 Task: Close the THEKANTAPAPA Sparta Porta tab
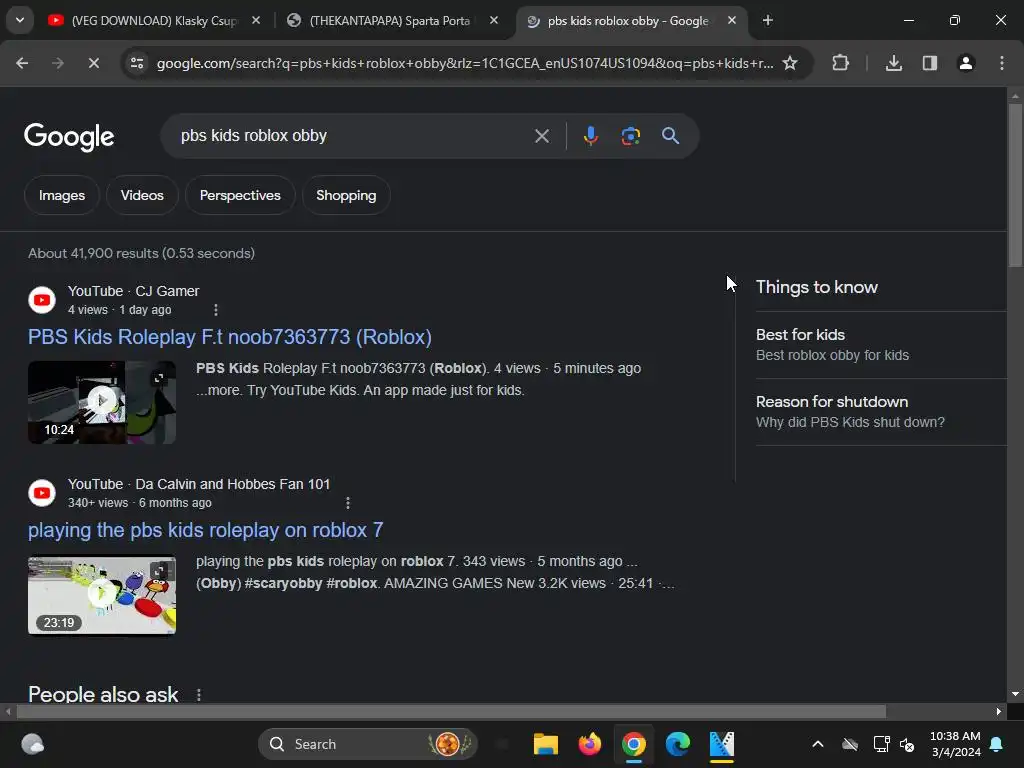click(x=494, y=21)
